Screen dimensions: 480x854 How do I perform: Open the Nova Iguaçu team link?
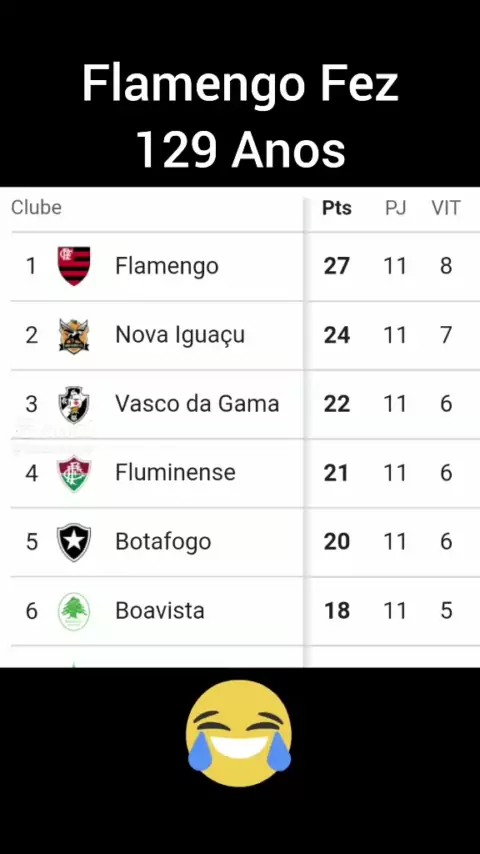click(180, 336)
